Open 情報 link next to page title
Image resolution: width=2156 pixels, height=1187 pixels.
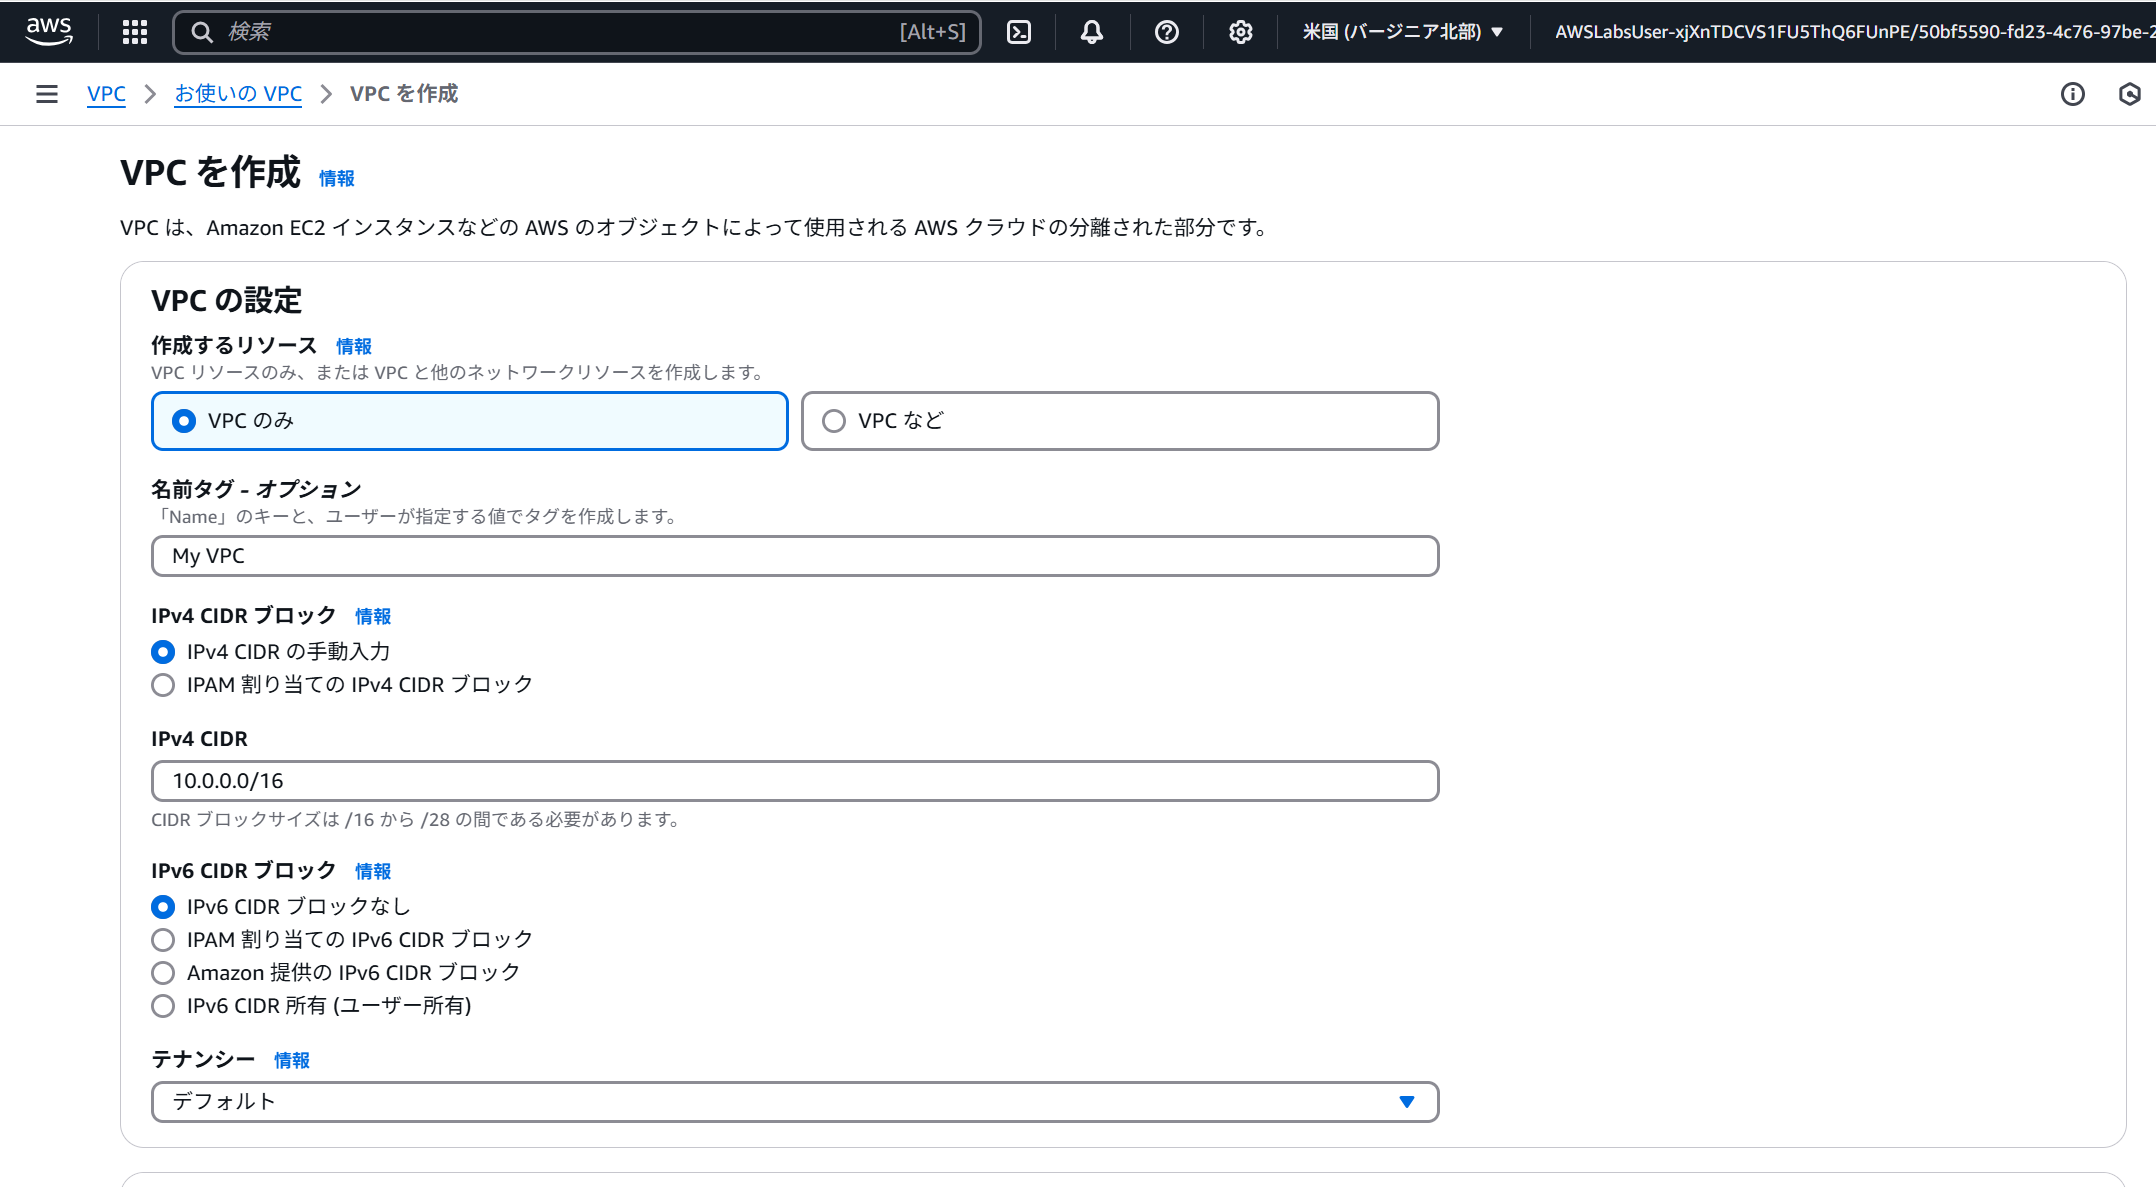pos(336,179)
